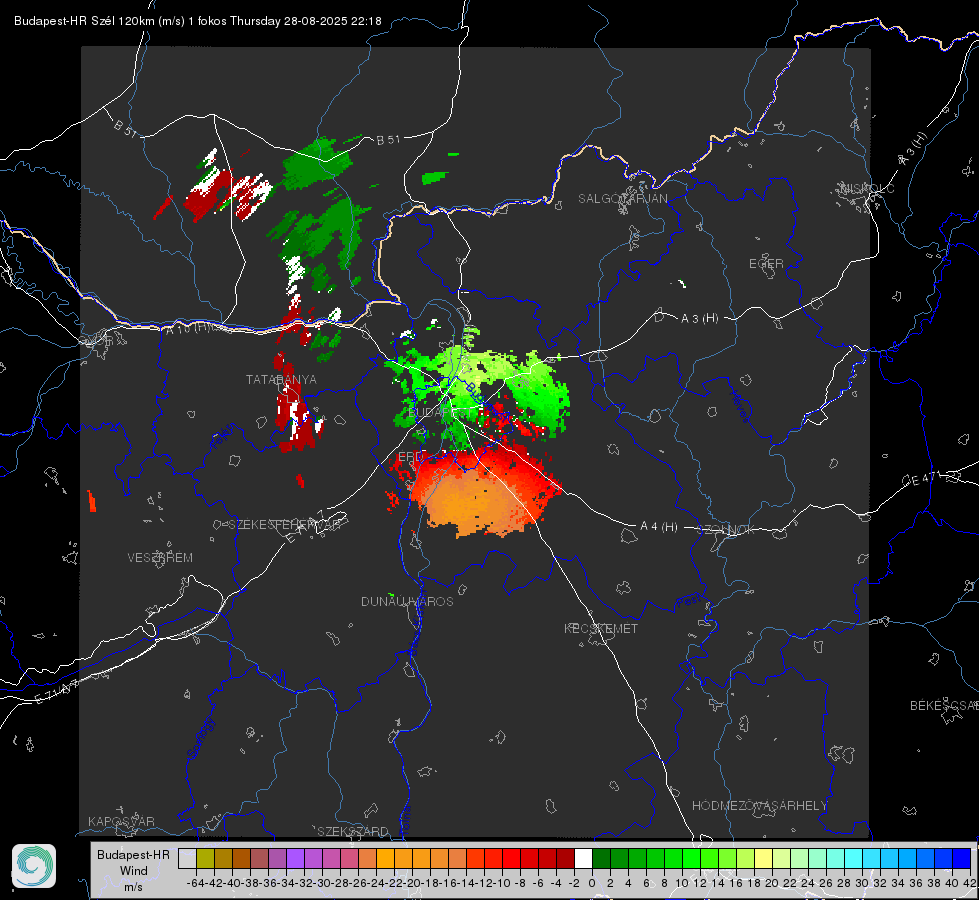Viewport: 979px width, 900px height.
Task: Click the ÉRD city label
Action: [x=411, y=457]
